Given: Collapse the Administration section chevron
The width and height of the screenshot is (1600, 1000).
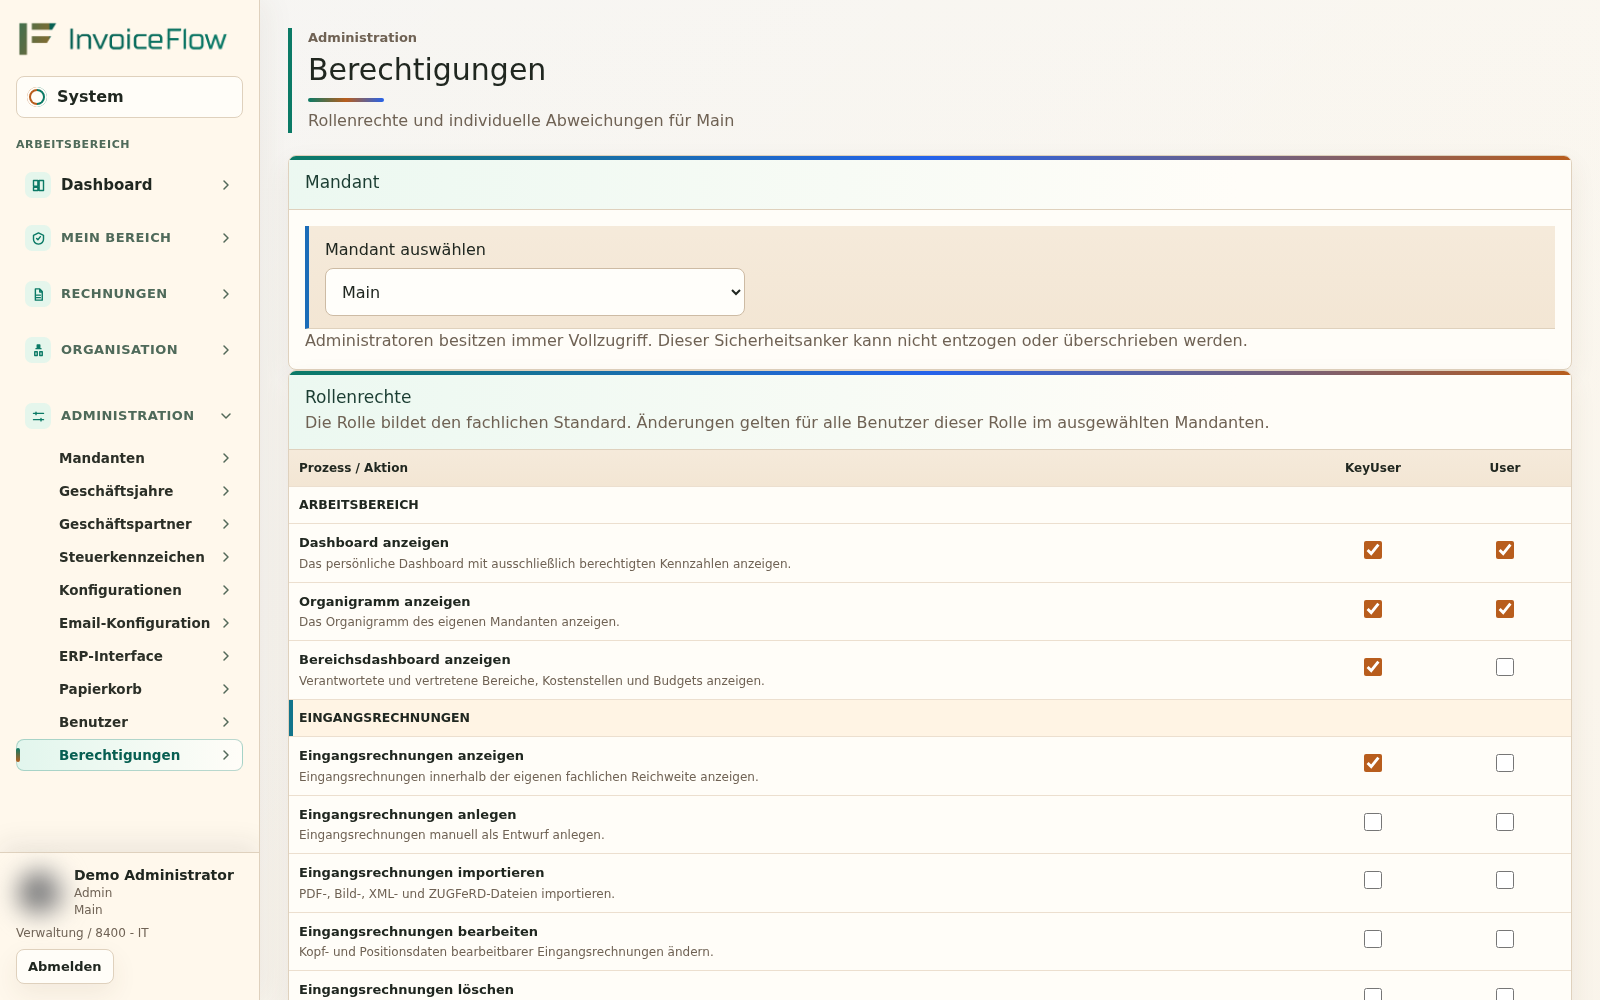Looking at the screenshot, I should point(226,416).
